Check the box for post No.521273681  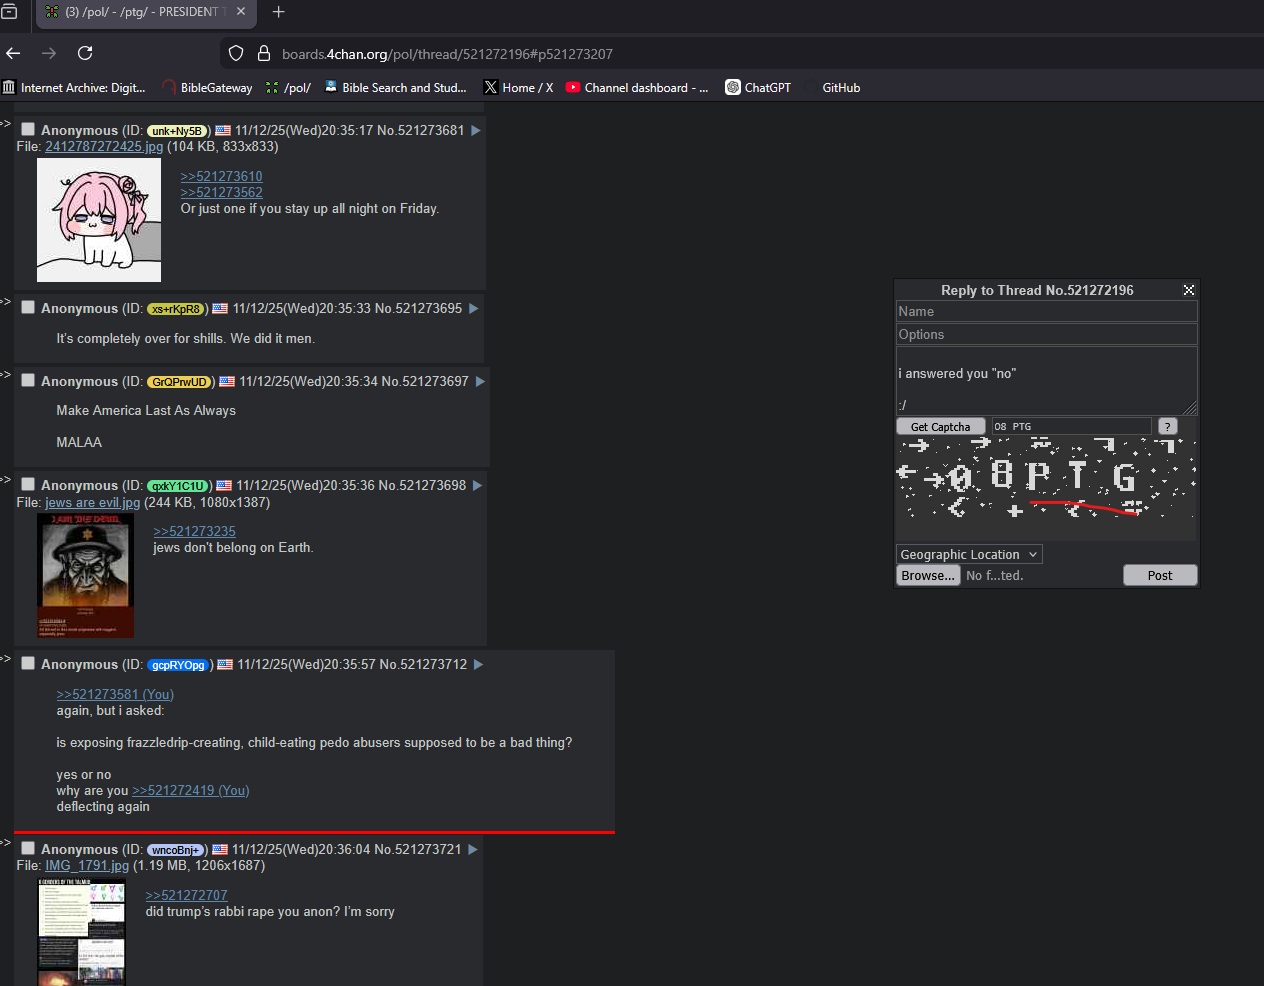(28, 129)
